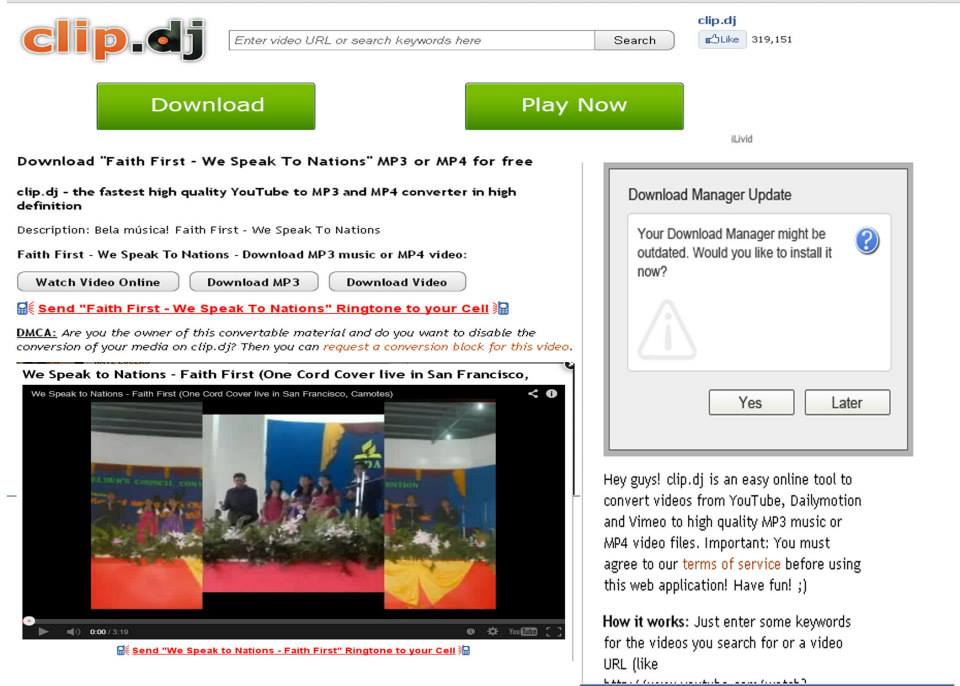
Task: Open Send "We Speak to Nations - Faith First" Ringtone link
Action: coord(293,650)
